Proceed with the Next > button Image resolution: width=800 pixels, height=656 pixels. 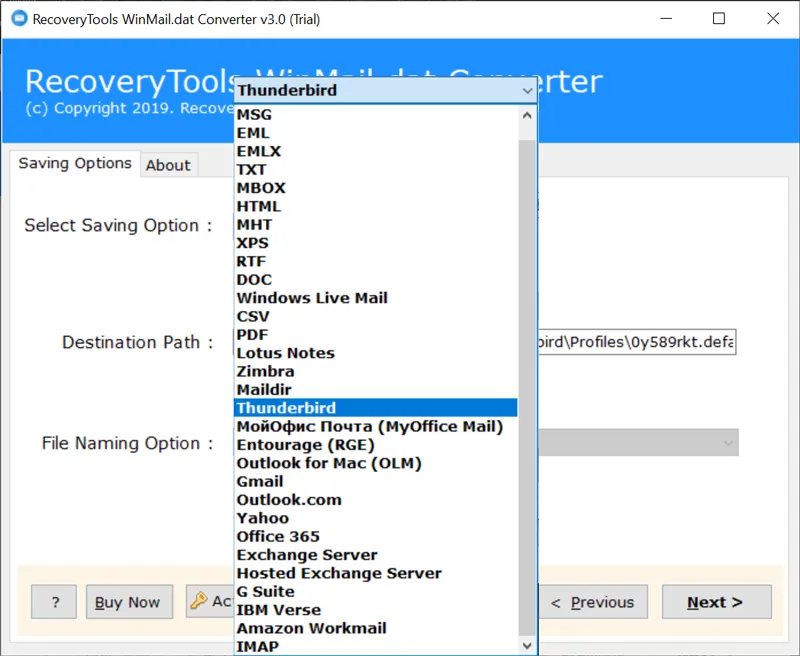coord(714,602)
